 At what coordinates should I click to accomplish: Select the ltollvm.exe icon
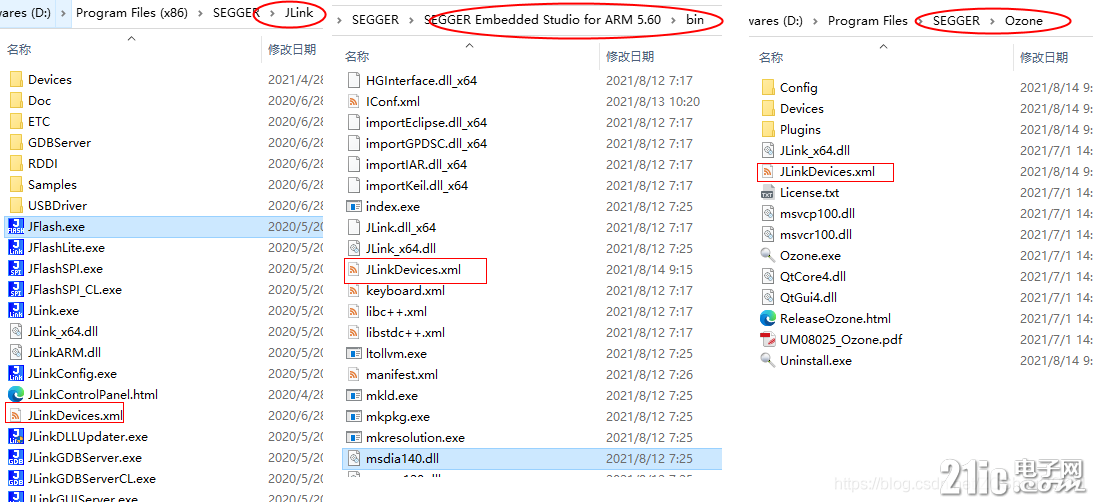click(x=354, y=353)
